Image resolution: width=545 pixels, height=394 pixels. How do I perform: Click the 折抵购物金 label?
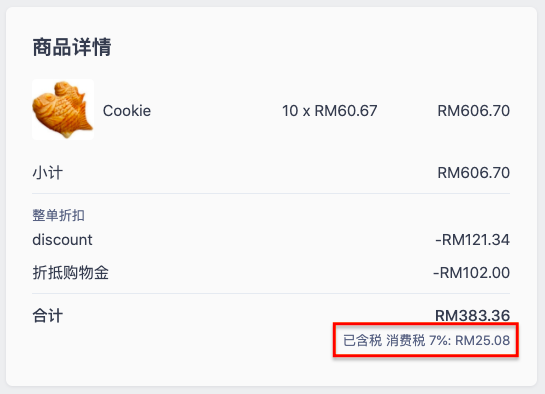[x=71, y=273]
